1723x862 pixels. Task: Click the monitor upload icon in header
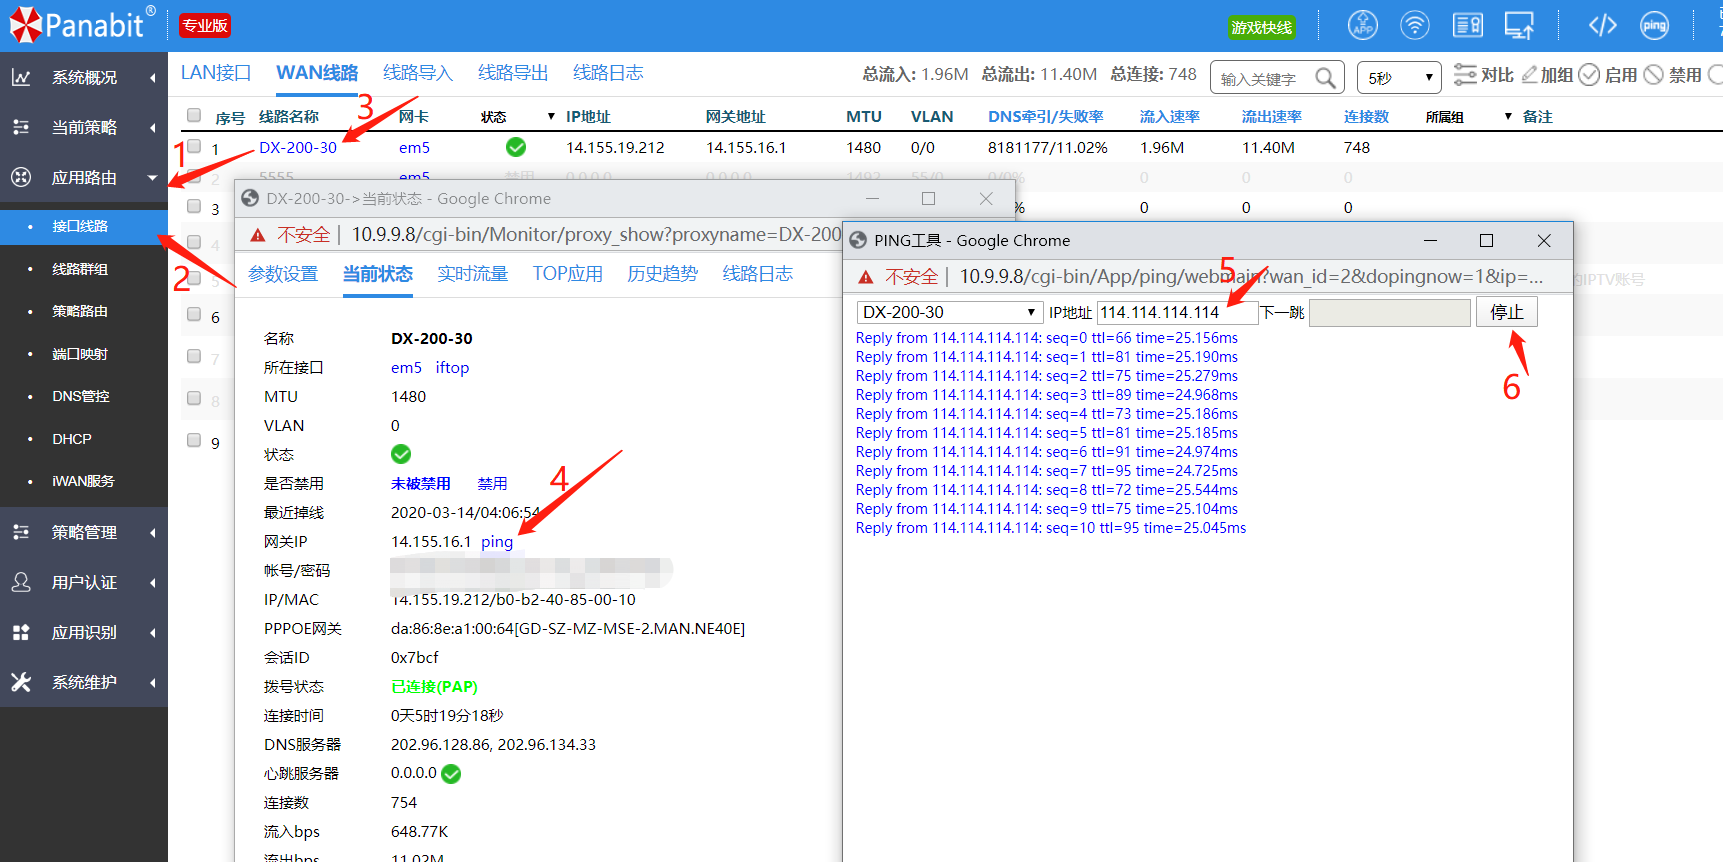1519,25
